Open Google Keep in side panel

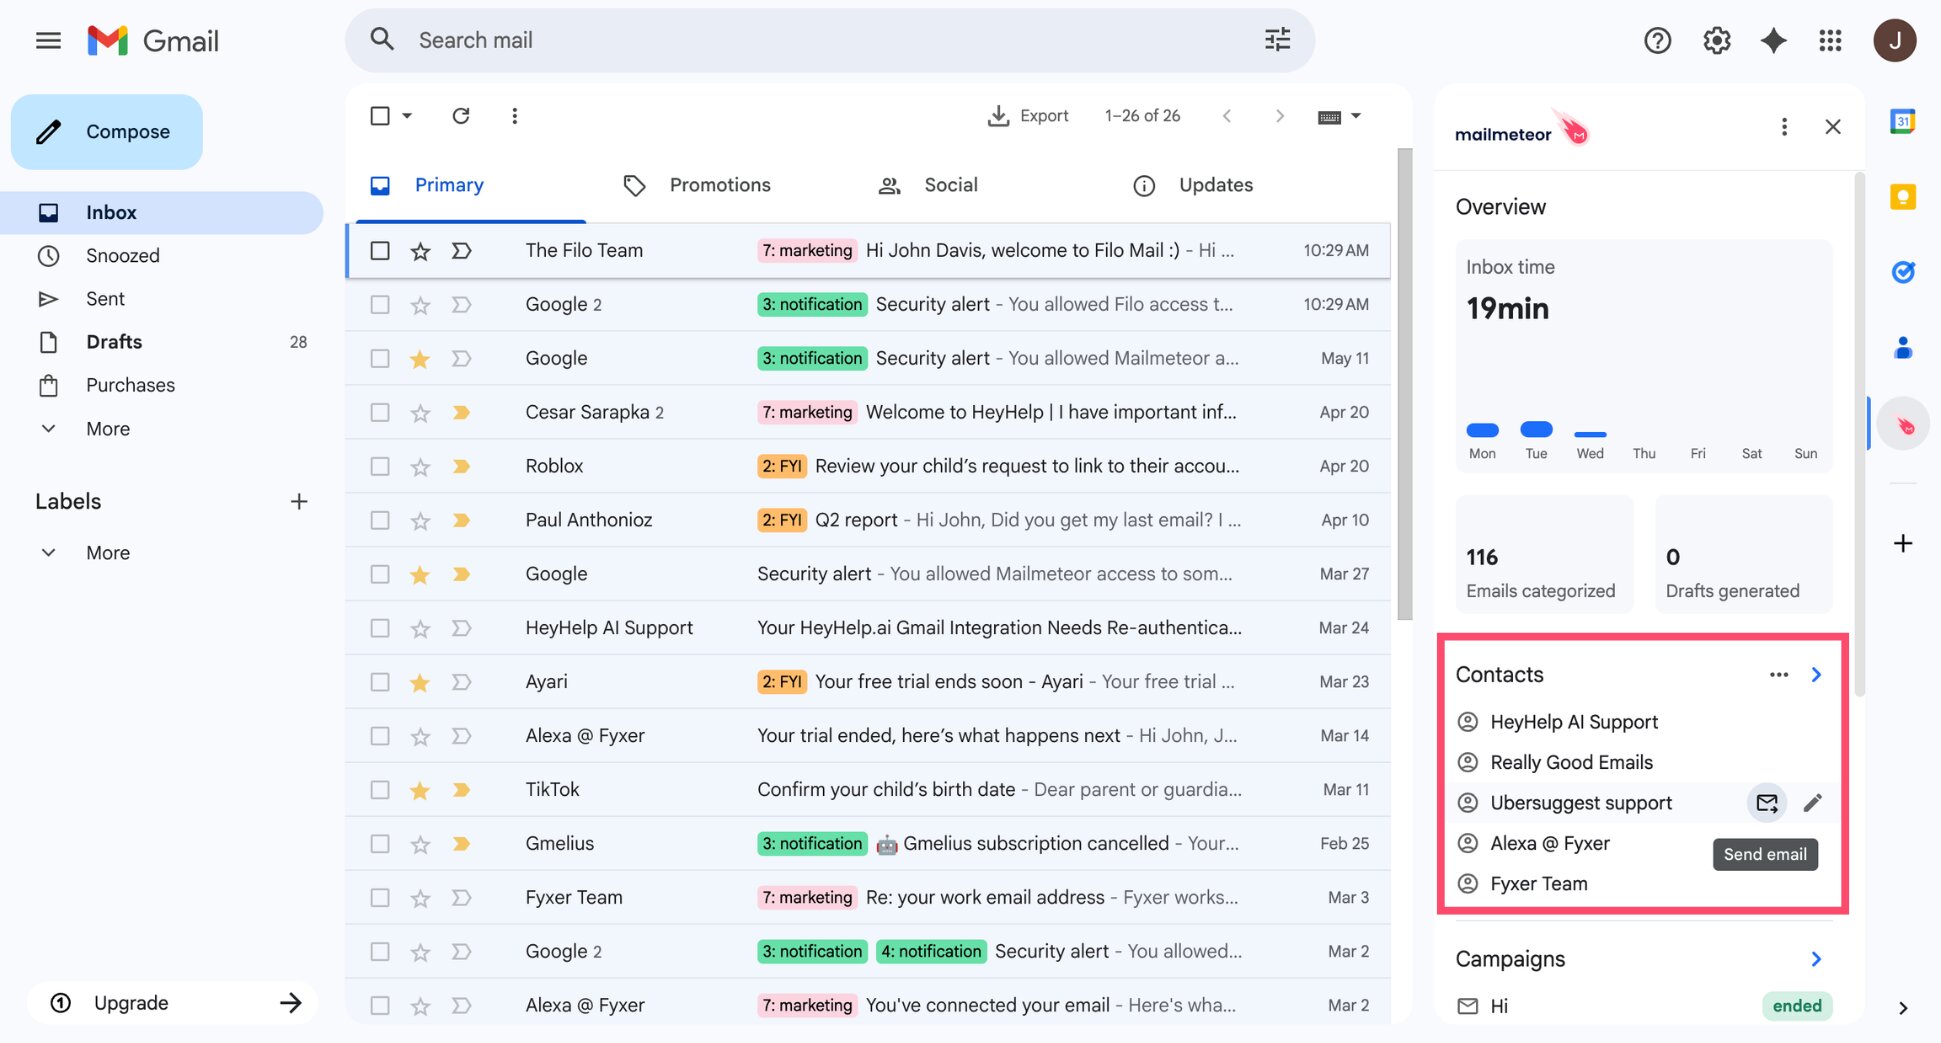[1902, 197]
